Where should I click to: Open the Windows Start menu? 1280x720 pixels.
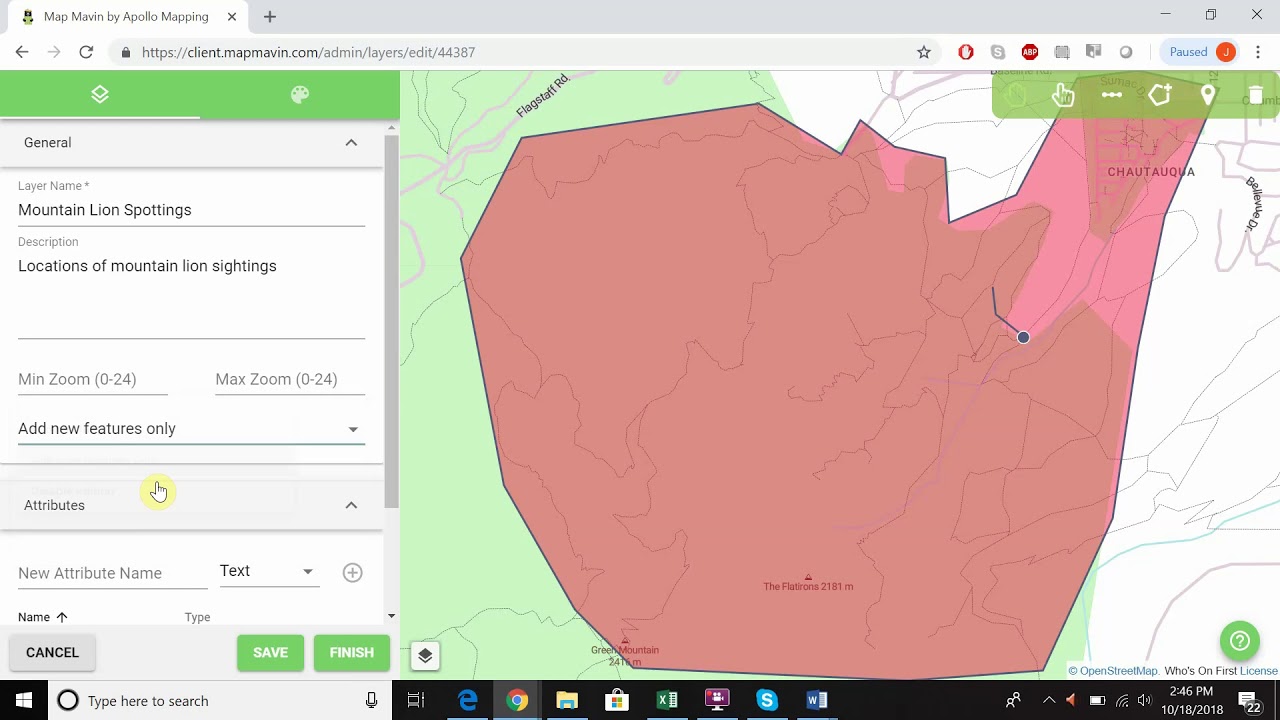click(x=24, y=700)
